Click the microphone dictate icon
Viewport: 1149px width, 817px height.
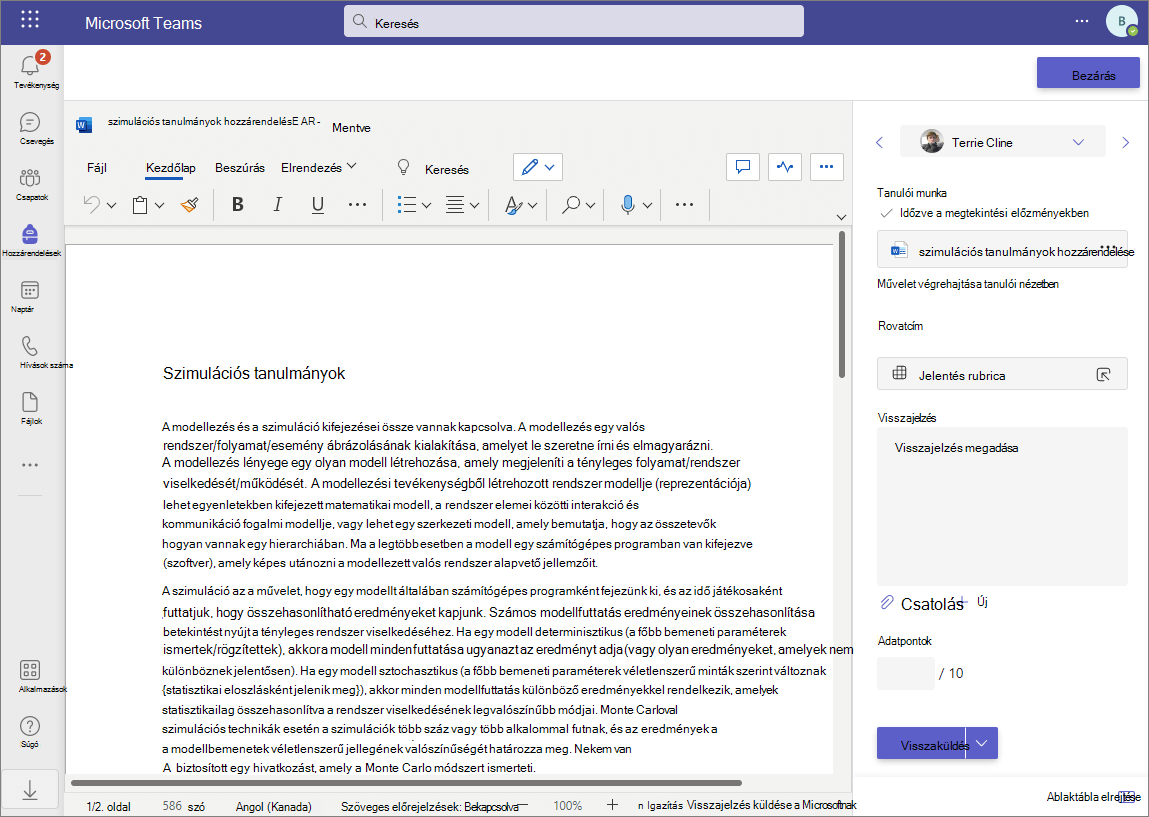click(627, 205)
